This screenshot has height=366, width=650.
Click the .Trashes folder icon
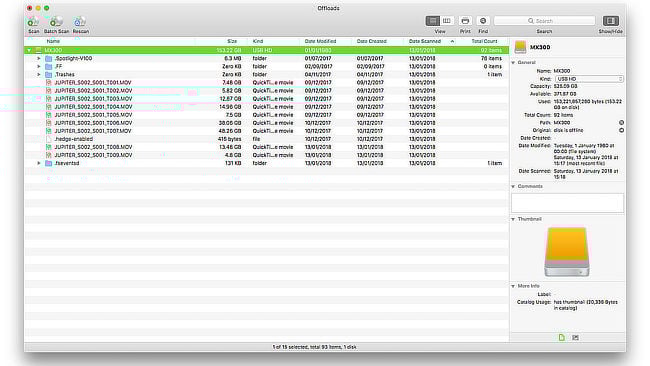point(49,75)
